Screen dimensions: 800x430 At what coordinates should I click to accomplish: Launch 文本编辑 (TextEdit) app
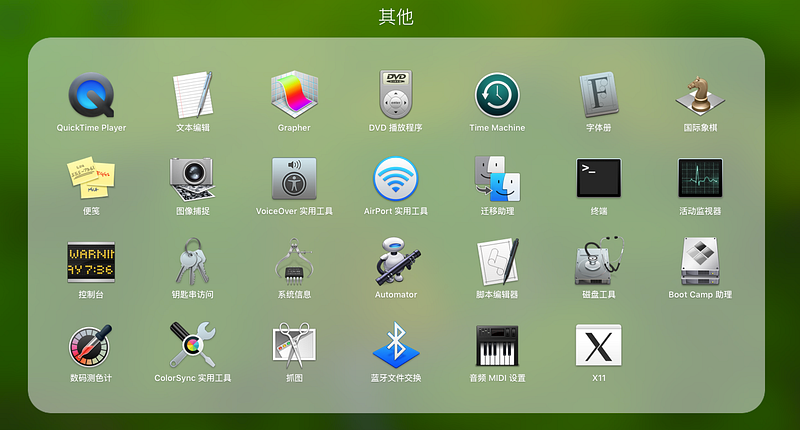(x=193, y=95)
